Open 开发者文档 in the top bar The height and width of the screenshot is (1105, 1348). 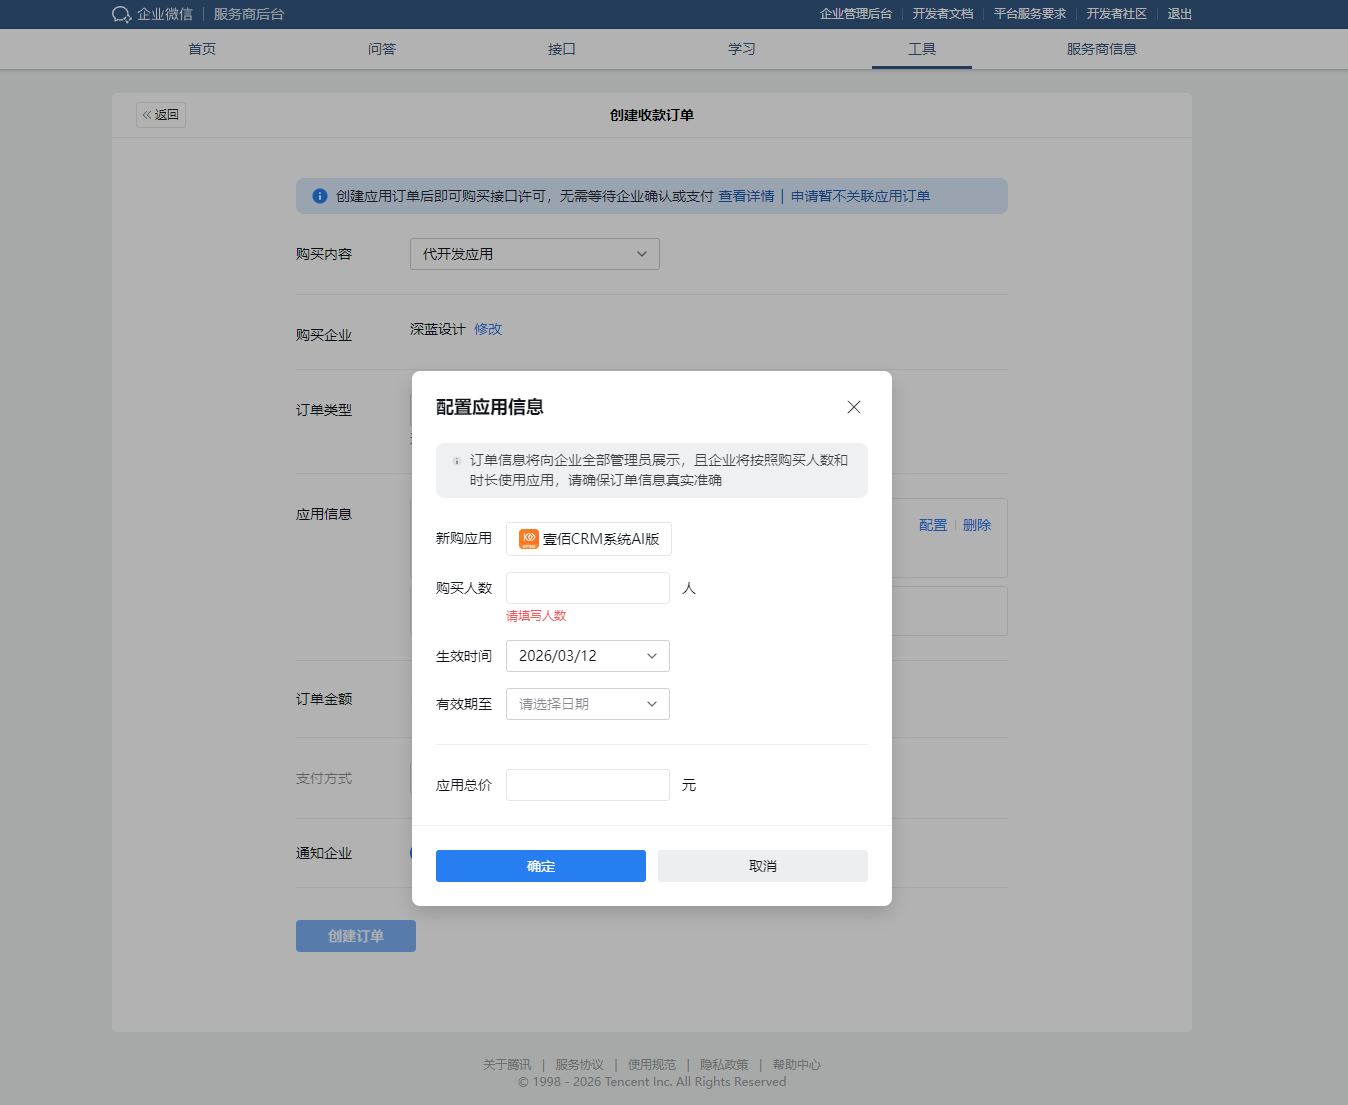(x=942, y=14)
